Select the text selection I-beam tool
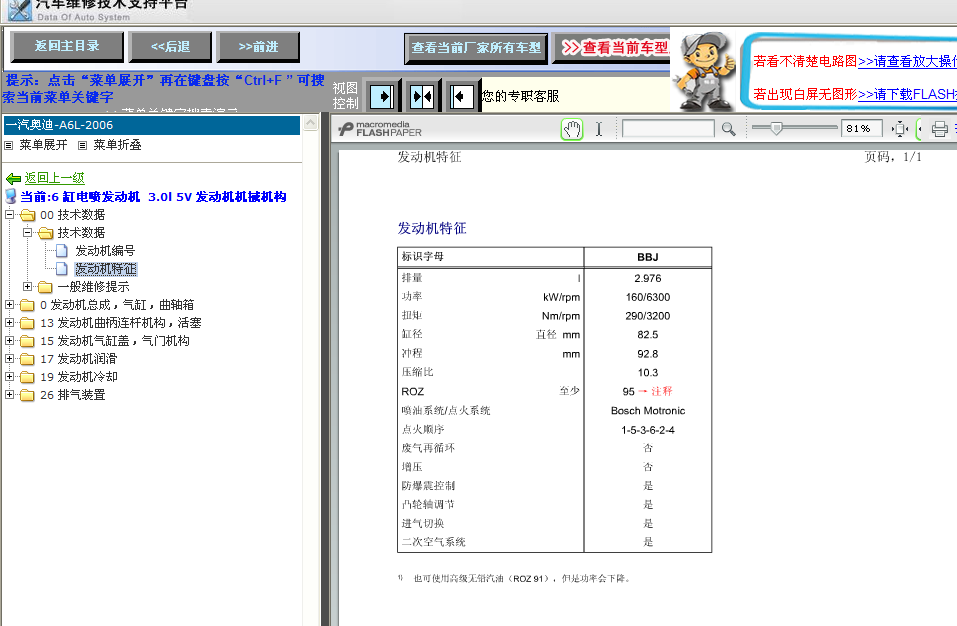This screenshot has width=957, height=626. coord(599,129)
